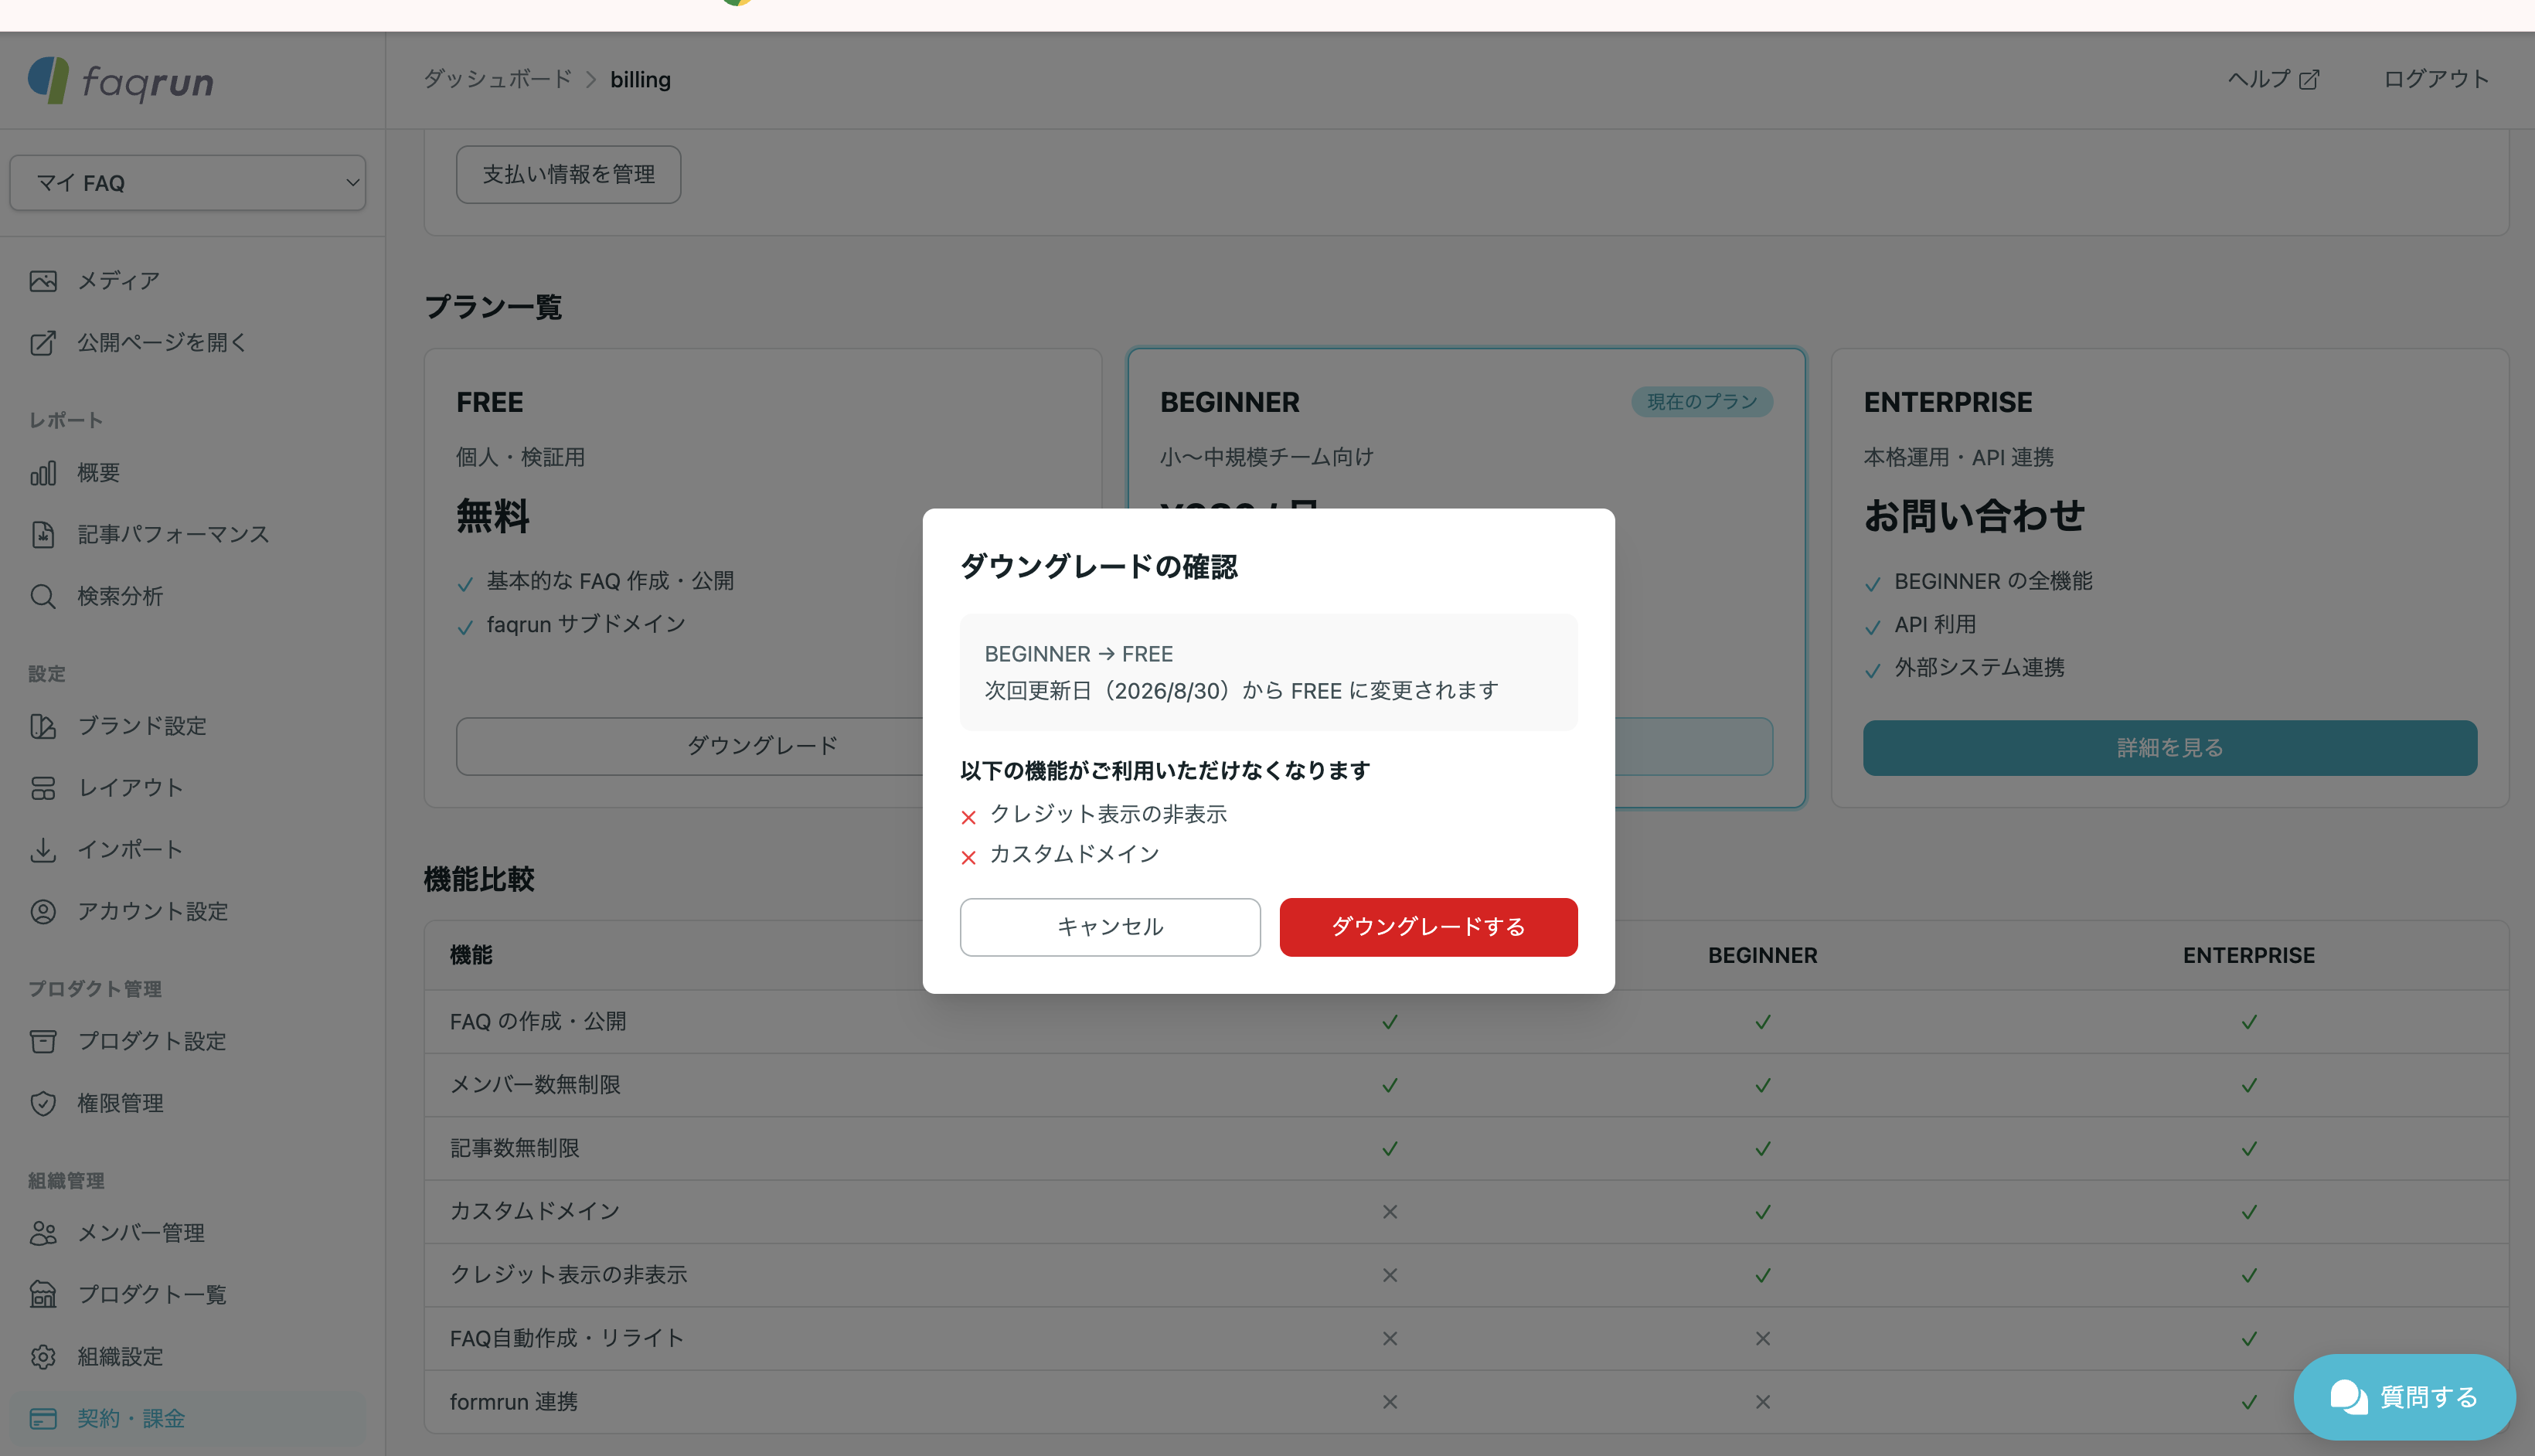Click the 公開ページを開く external link icon
The height and width of the screenshot is (1456, 2535).
(x=43, y=343)
